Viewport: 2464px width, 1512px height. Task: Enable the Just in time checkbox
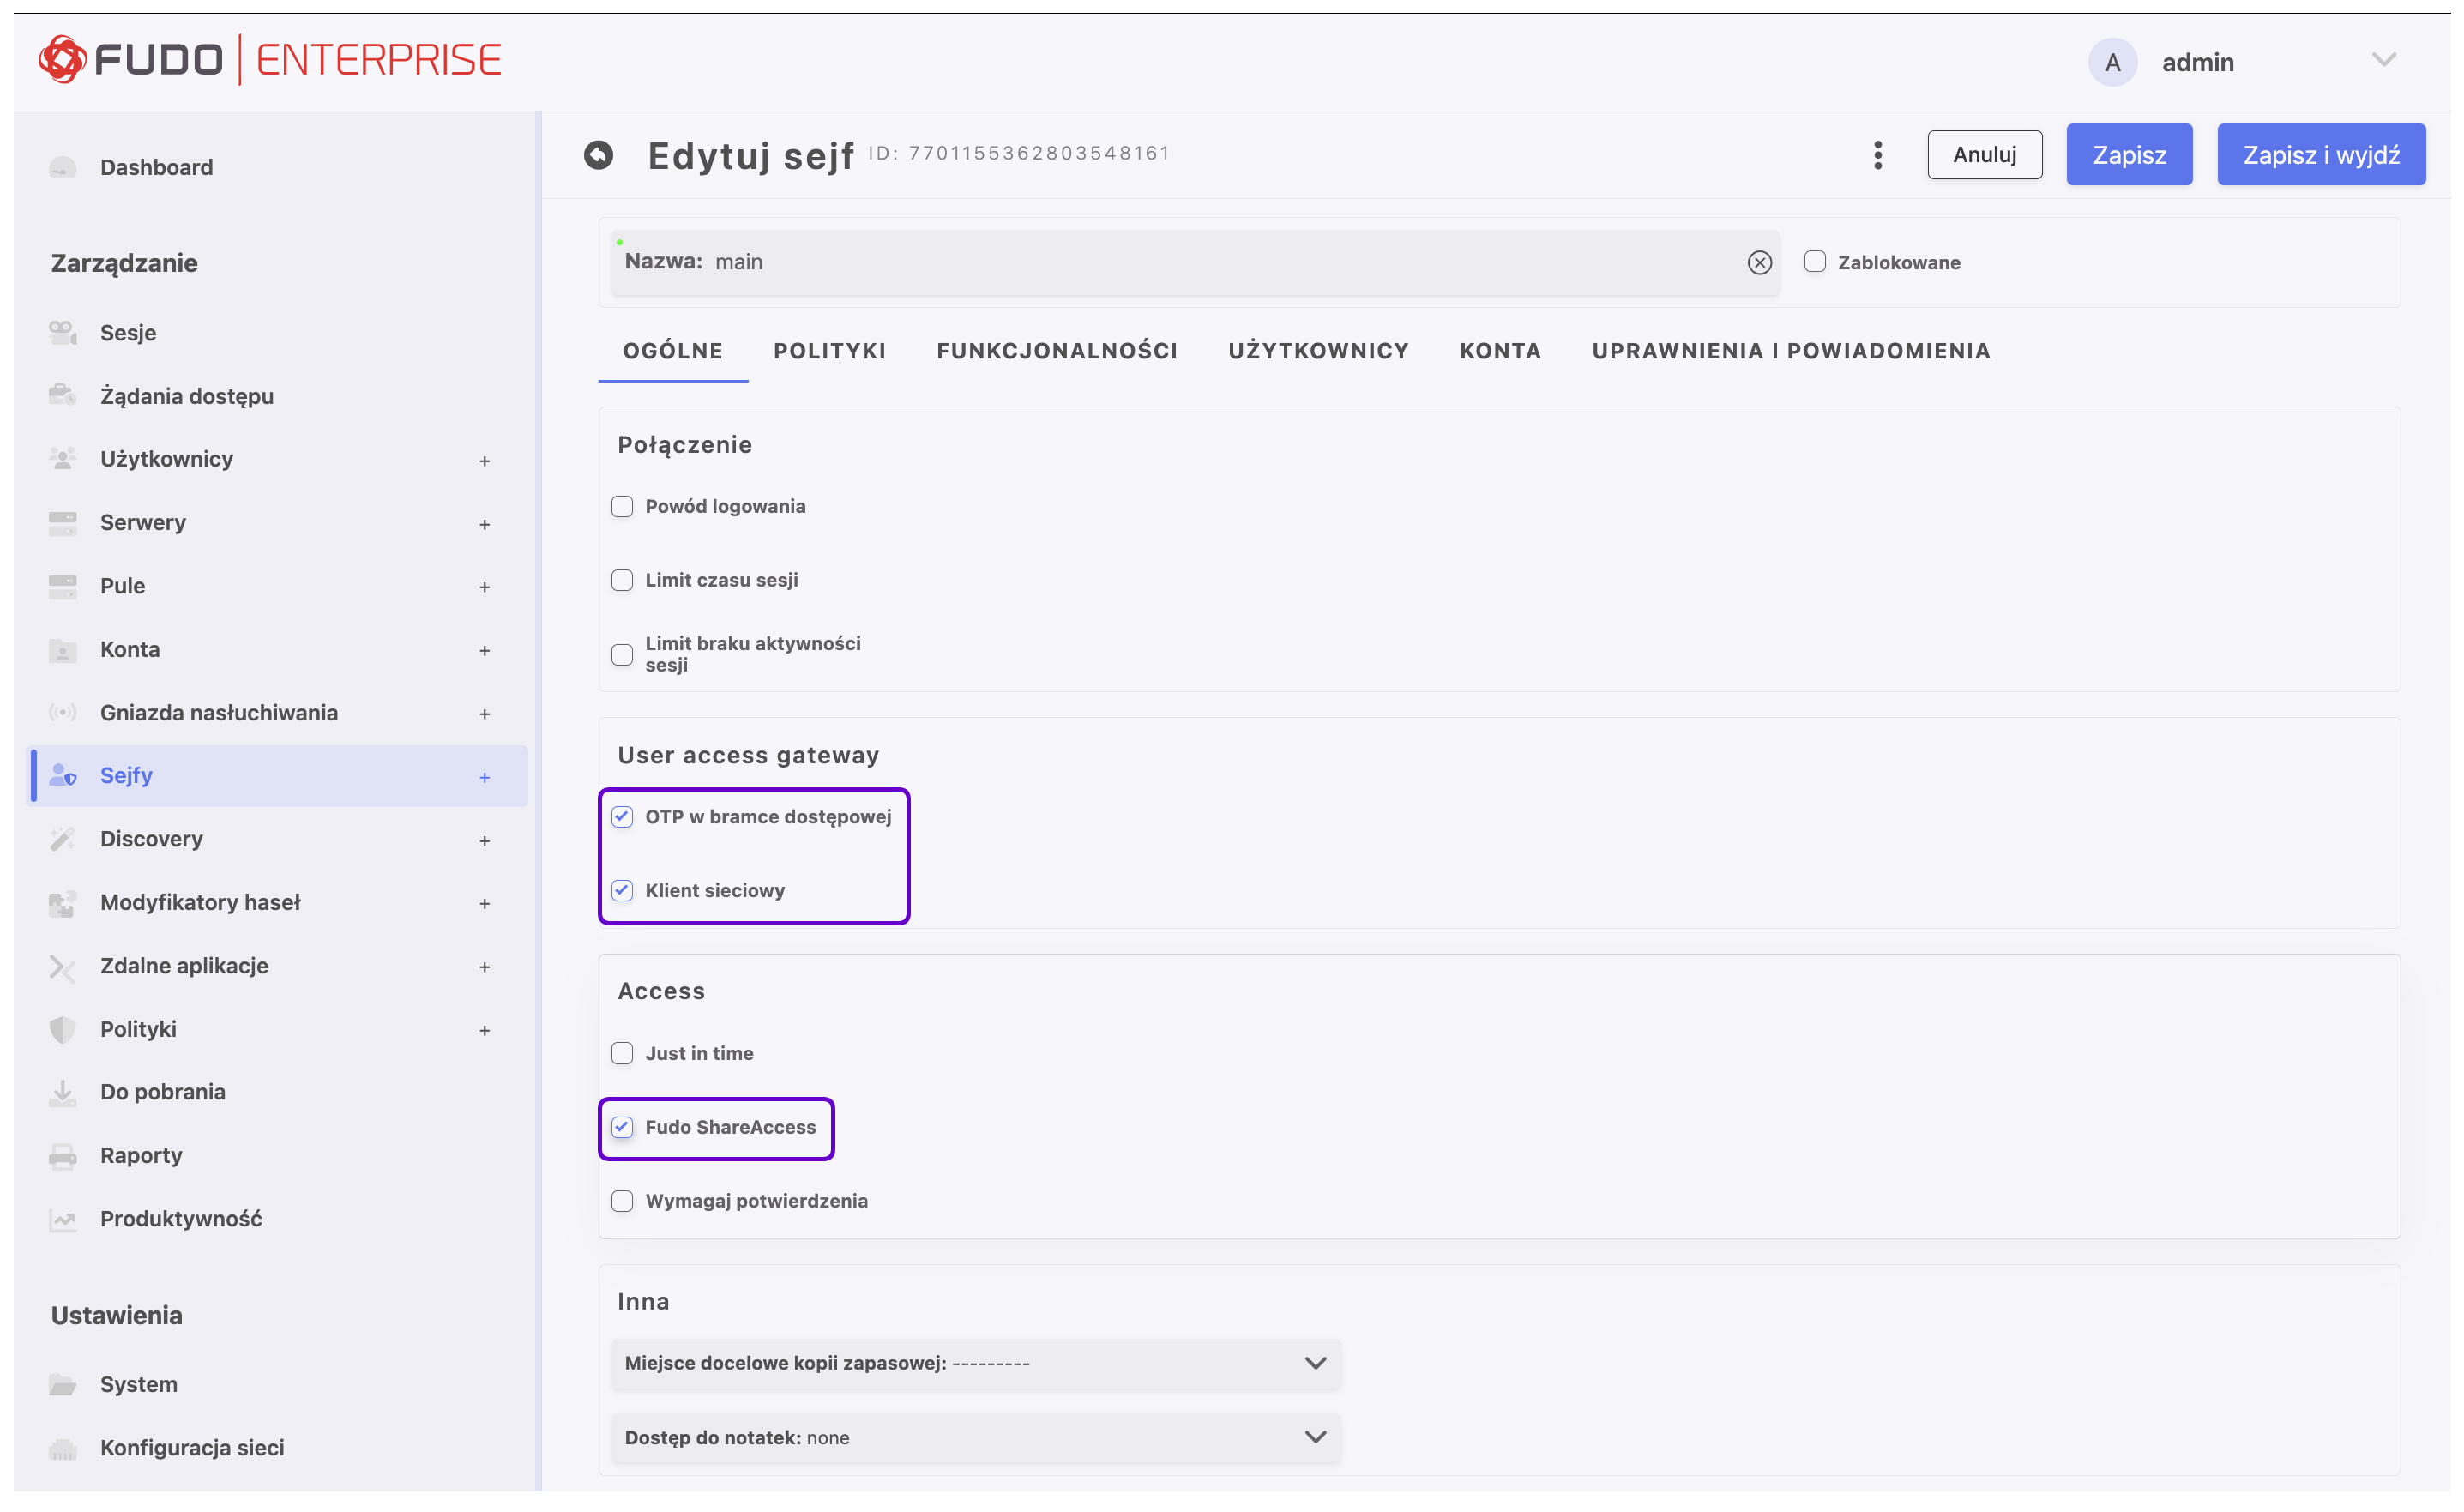coord(622,1053)
